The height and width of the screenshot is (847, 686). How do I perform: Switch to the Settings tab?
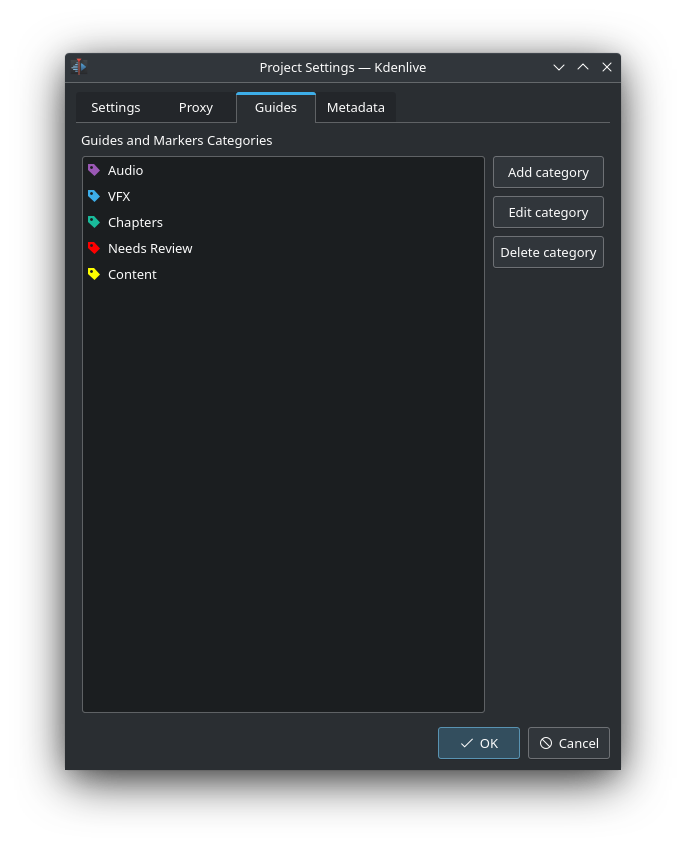click(x=115, y=108)
